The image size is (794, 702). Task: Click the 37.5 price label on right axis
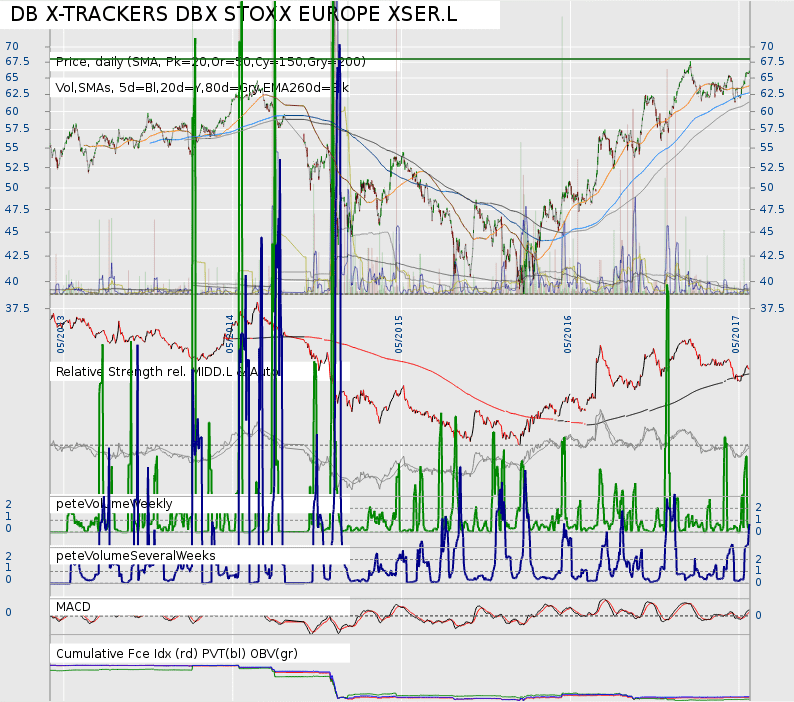(x=772, y=308)
